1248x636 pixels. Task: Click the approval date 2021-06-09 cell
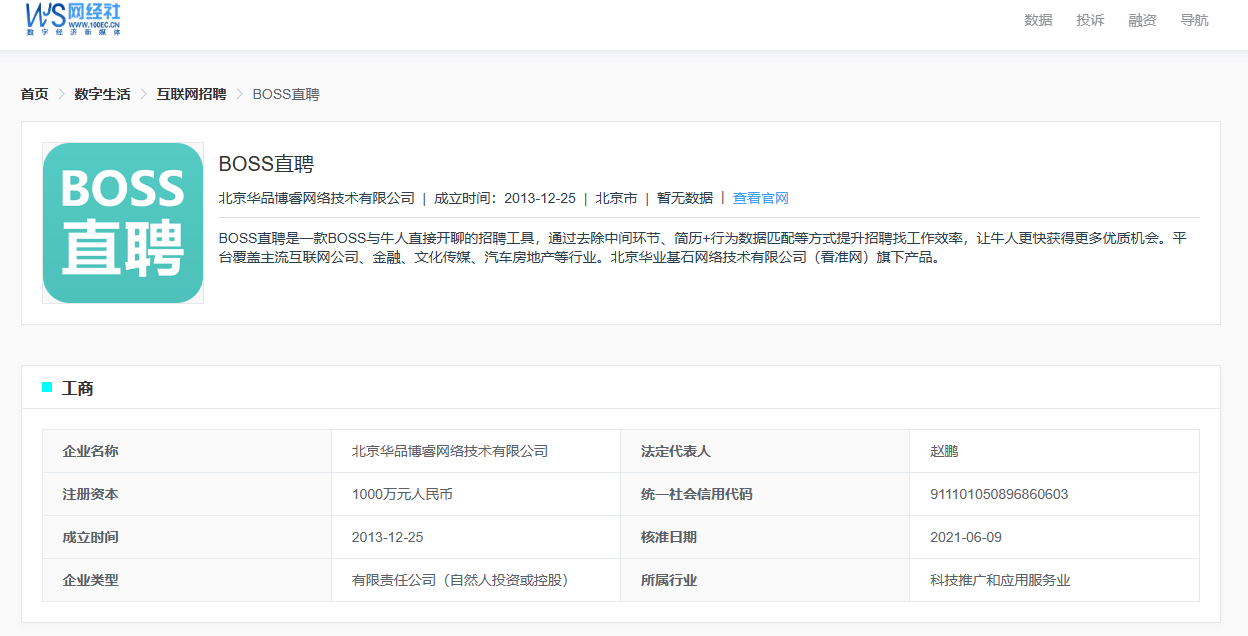pyautogui.click(x=966, y=537)
